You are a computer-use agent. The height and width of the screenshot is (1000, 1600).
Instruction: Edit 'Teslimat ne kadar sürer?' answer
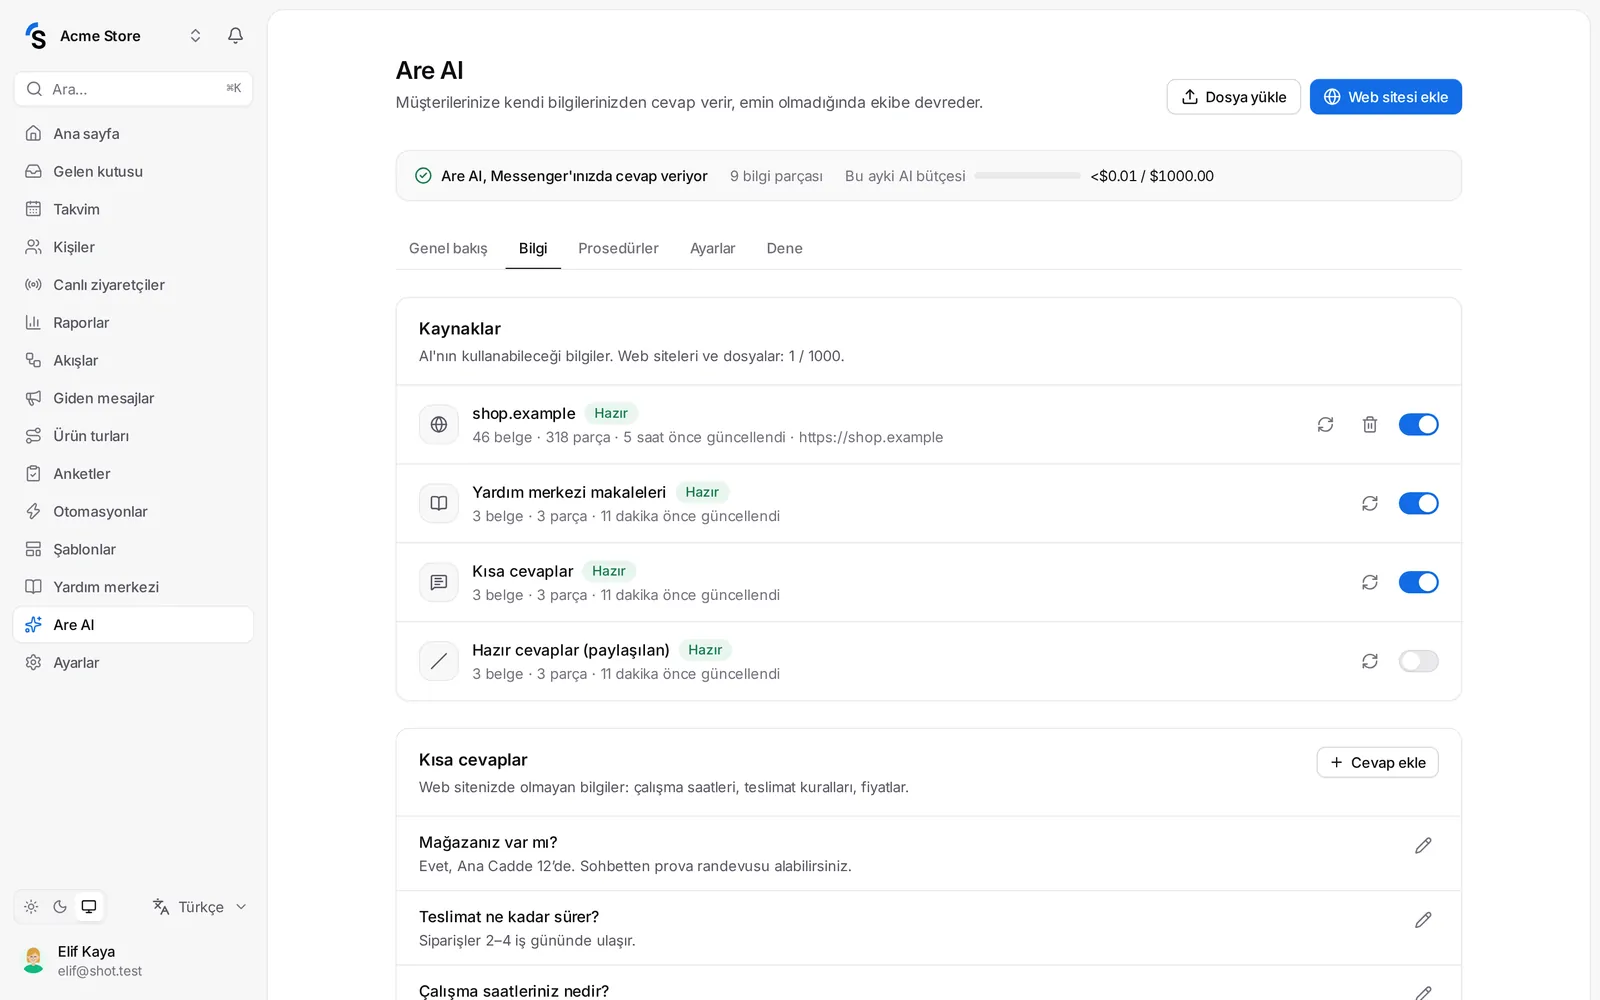[x=1423, y=920]
